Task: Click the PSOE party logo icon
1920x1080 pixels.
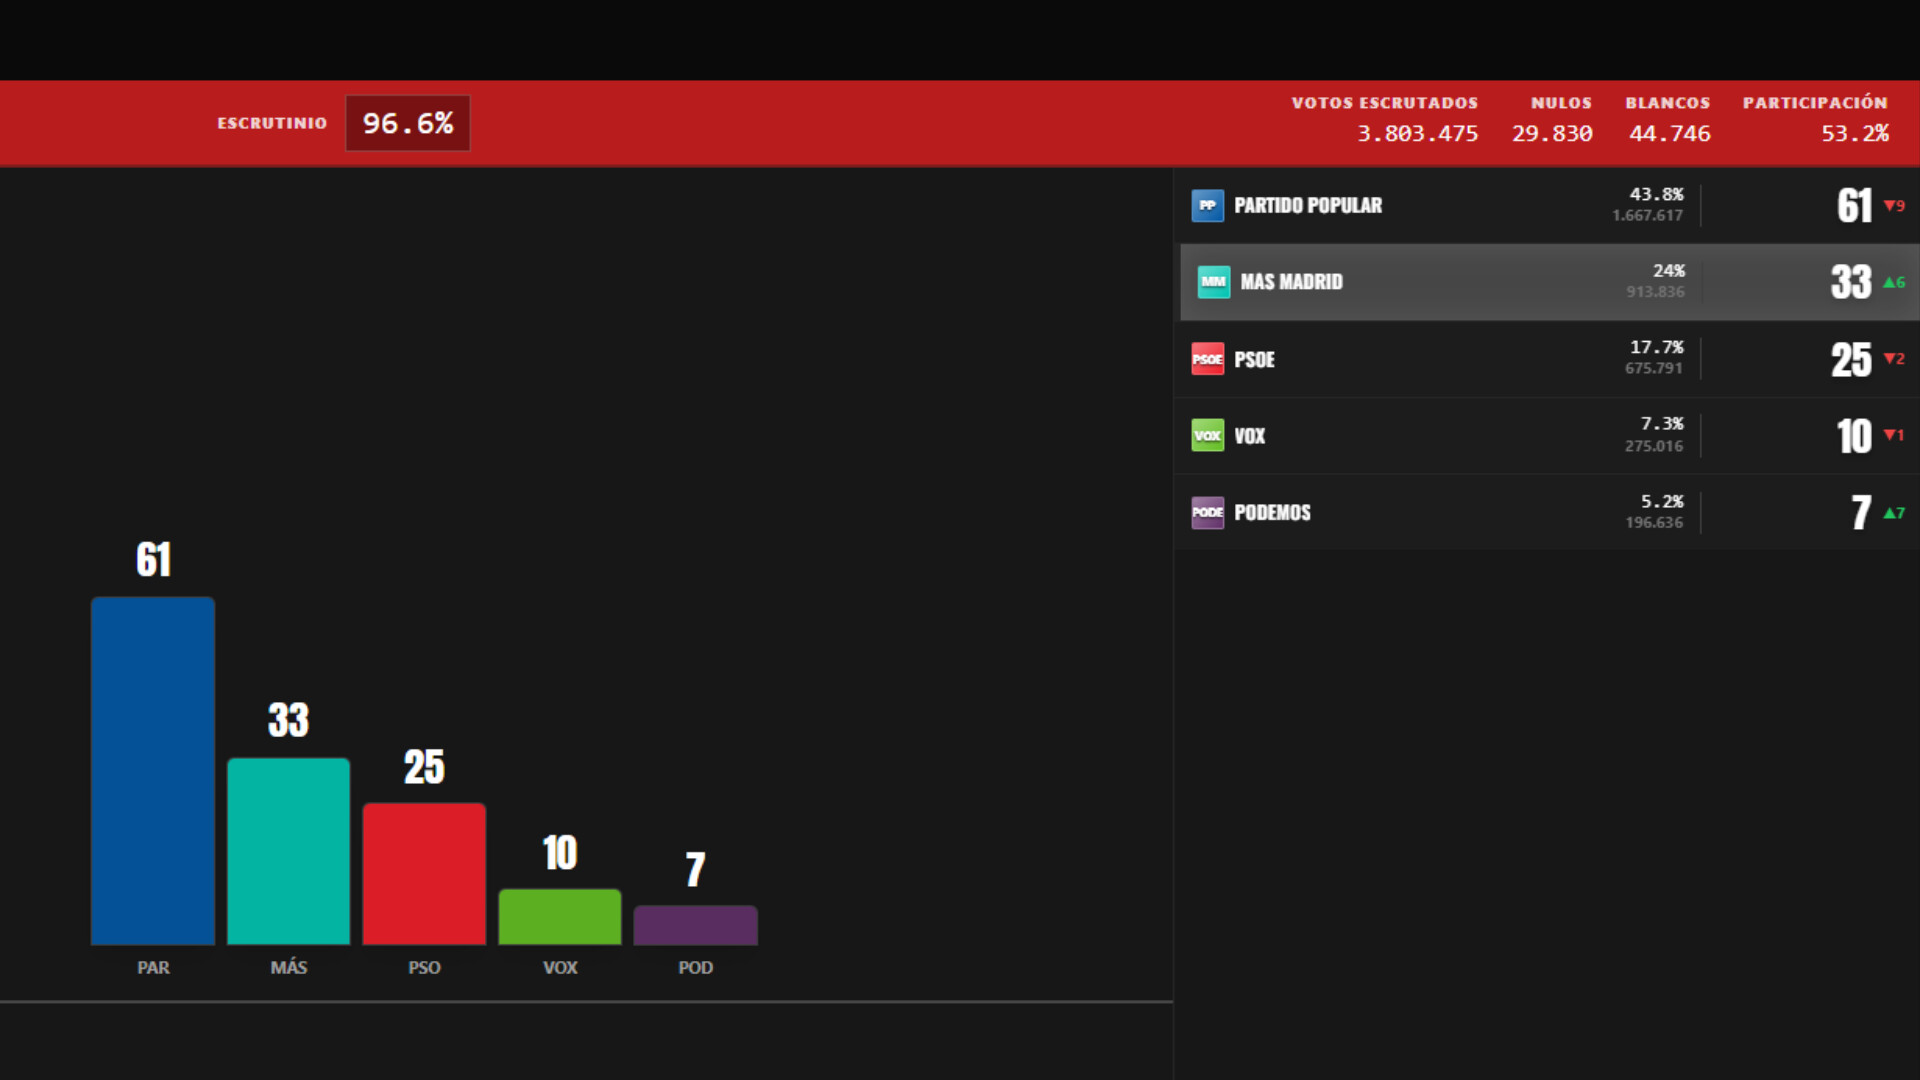Action: (x=1208, y=359)
